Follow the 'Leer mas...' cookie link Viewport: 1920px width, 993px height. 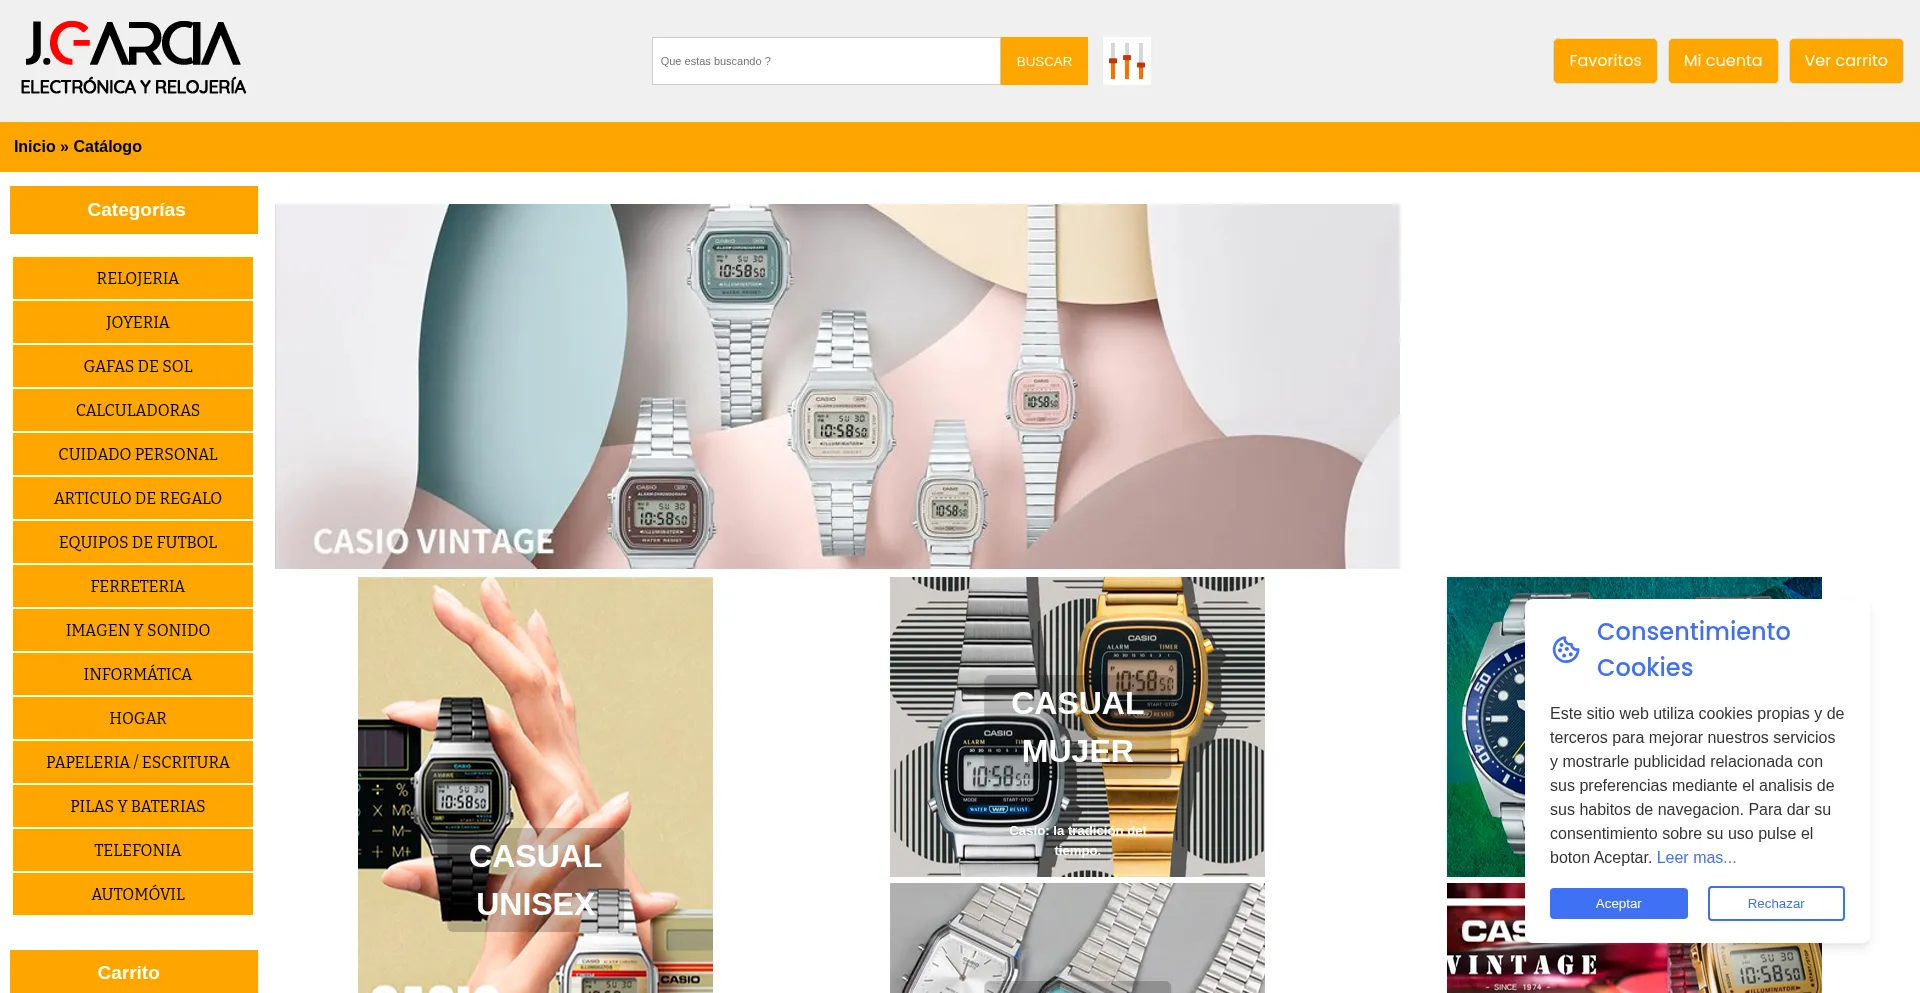1696,858
